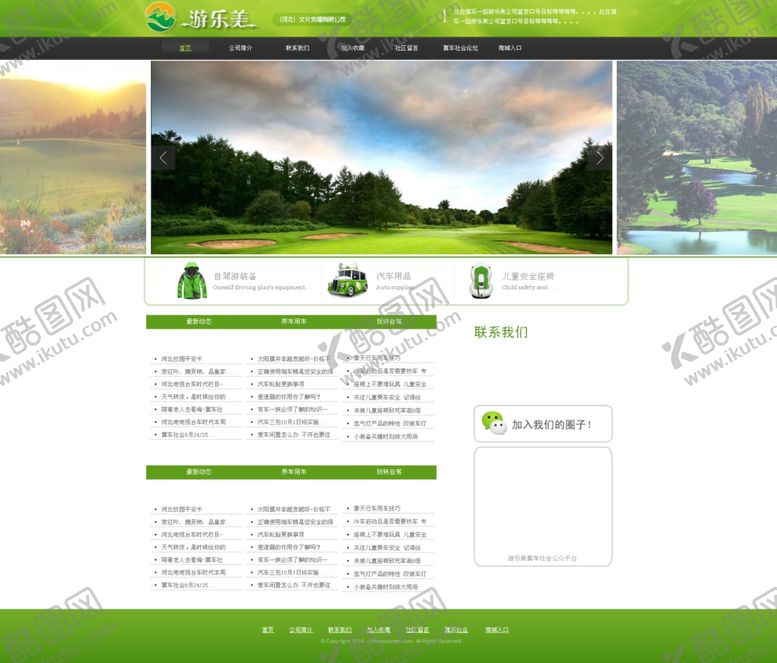Open 汽车轮胎更换事项 in the first news block
777x663 pixels.
pos(280,384)
